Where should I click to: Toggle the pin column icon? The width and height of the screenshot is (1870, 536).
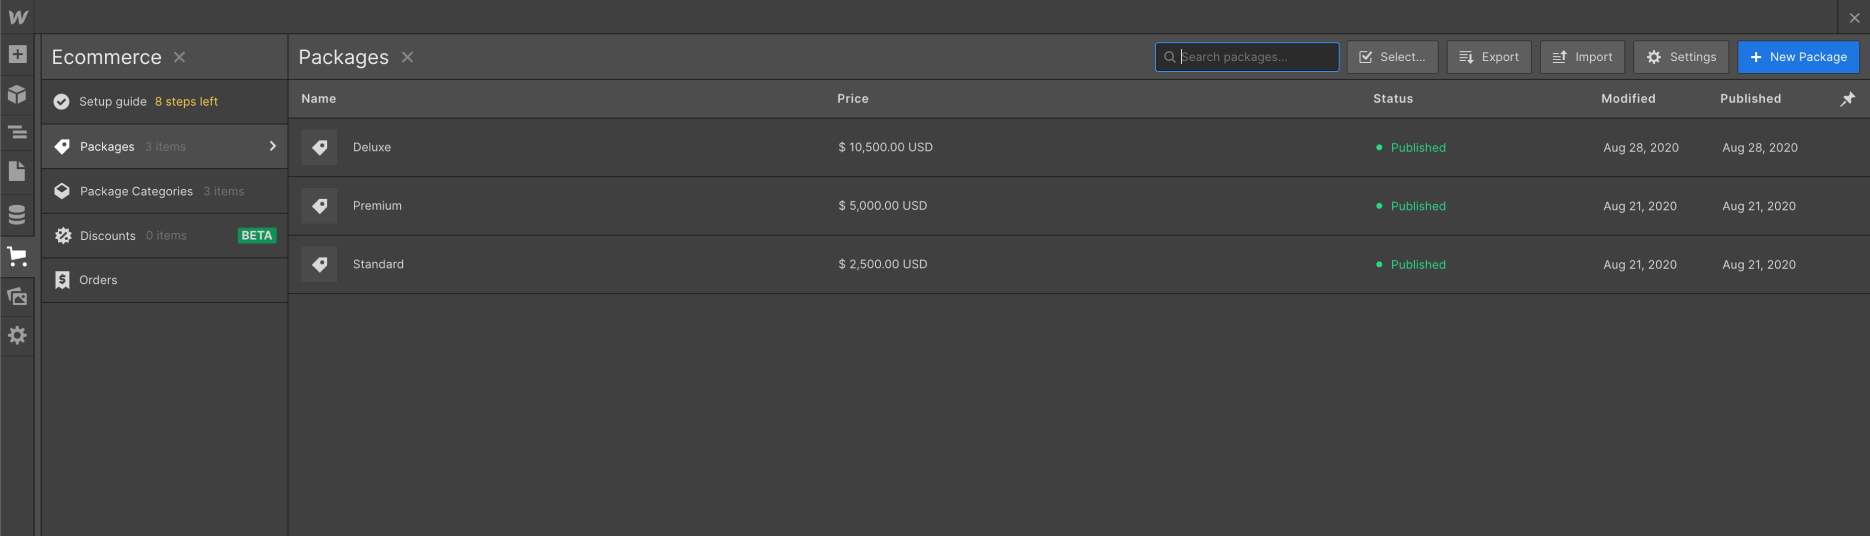1847,99
